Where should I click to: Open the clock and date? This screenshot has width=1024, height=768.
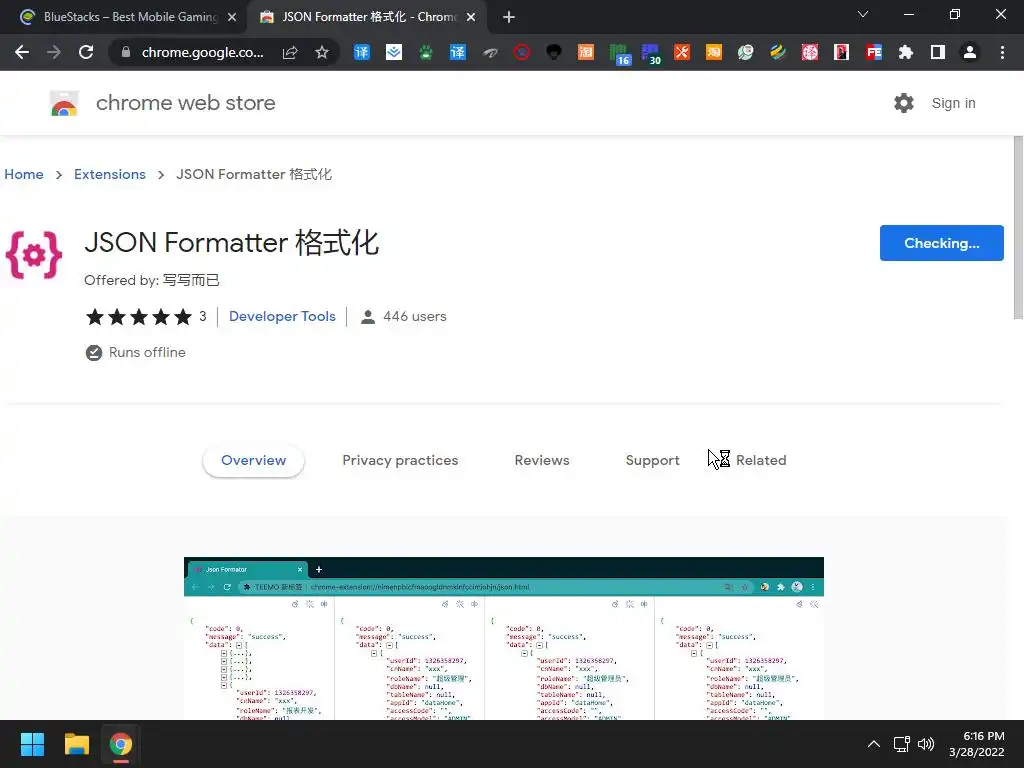977,744
